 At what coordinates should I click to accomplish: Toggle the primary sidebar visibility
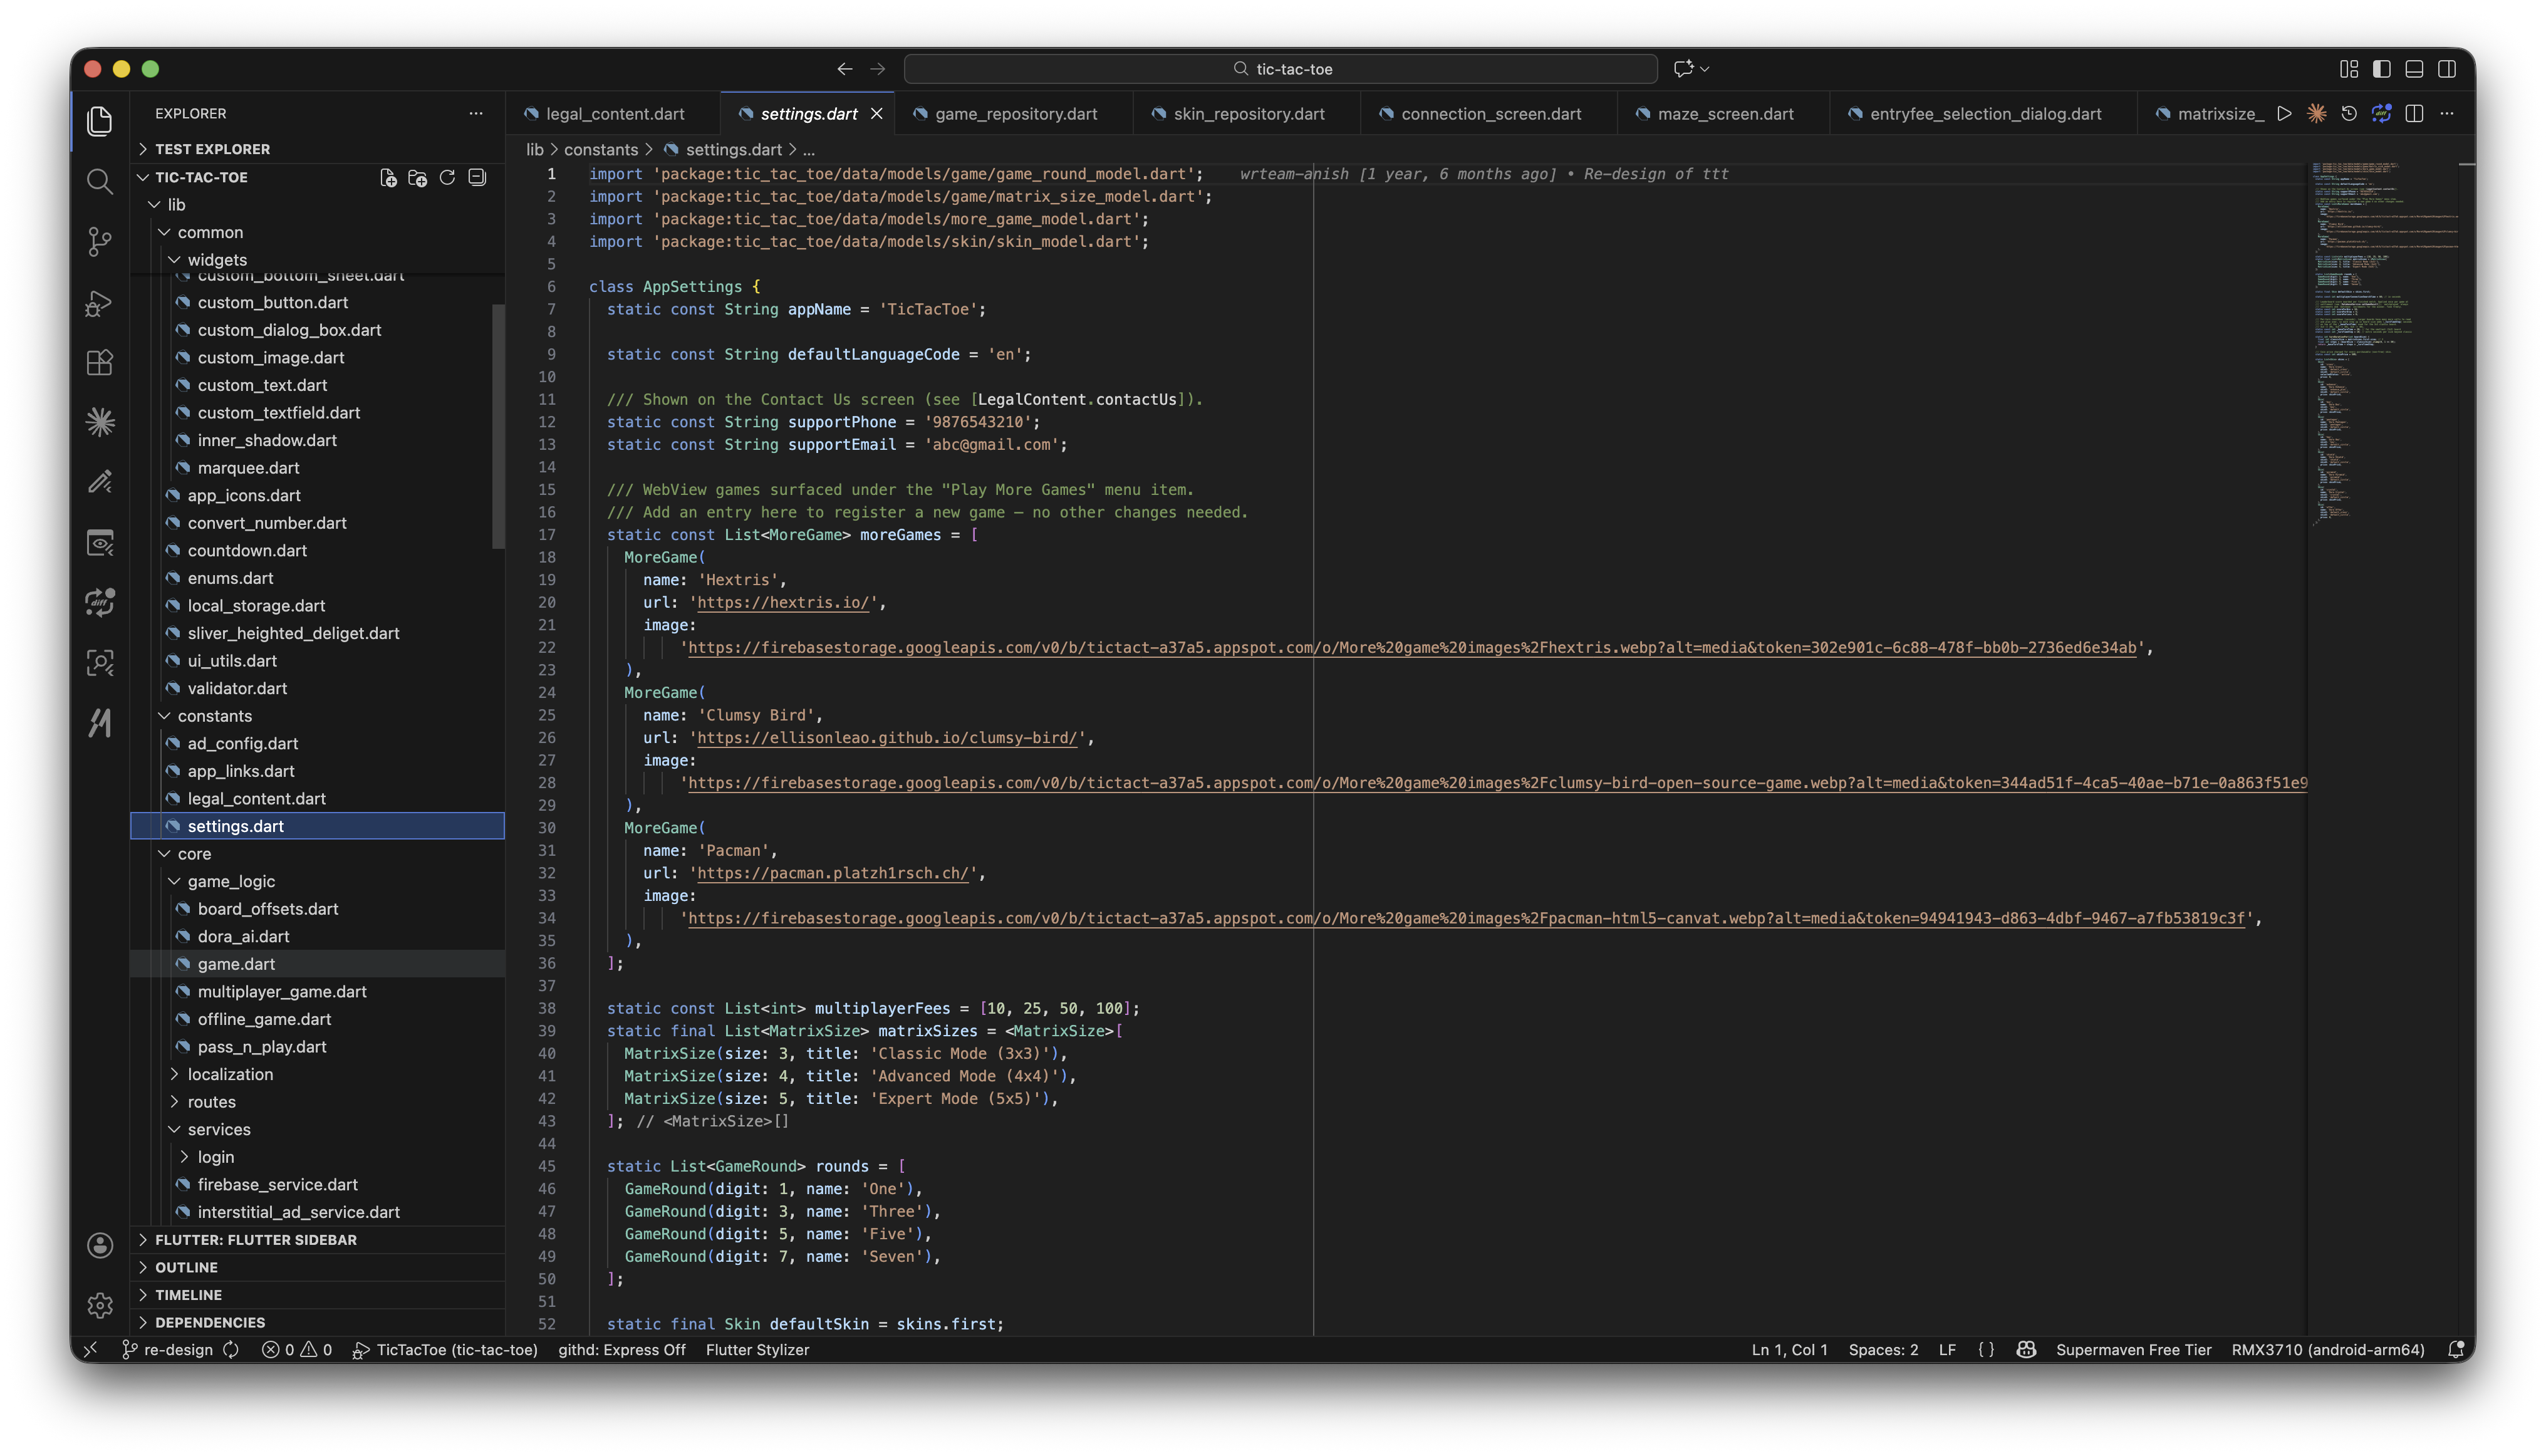click(2382, 69)
